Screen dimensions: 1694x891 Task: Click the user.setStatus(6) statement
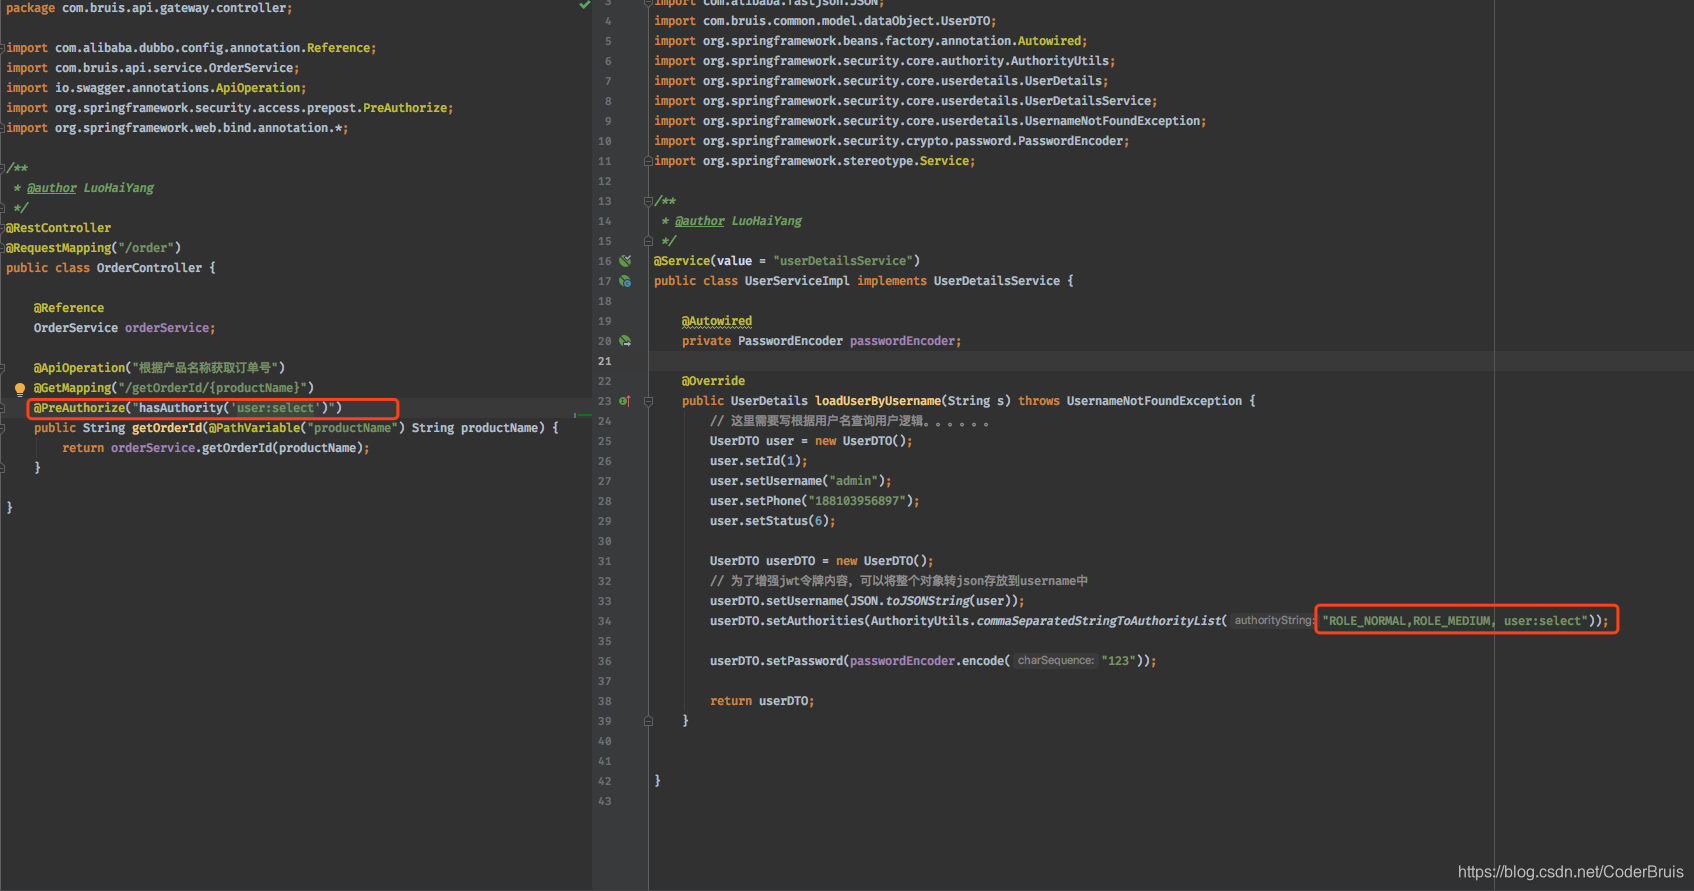773,521
